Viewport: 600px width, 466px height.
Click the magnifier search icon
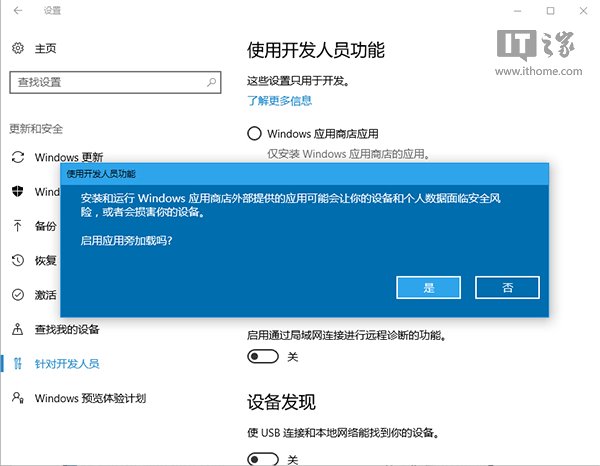(x=211, y=82)
